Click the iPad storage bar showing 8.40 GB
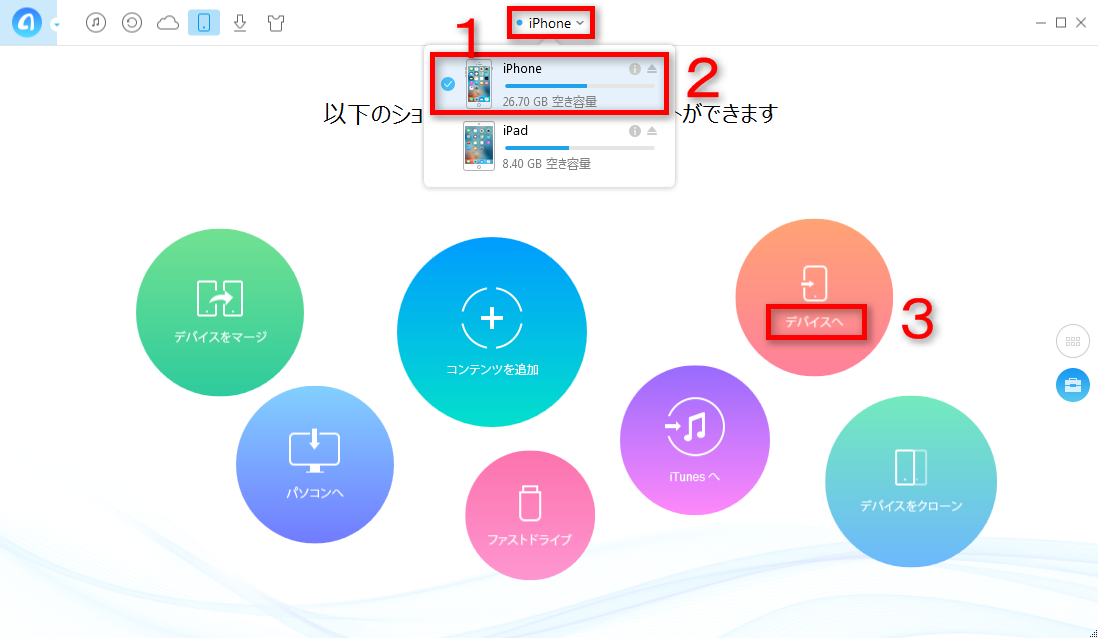Image resolution: width=1098 pixels, height=638 pixels. tap(580, 148)
